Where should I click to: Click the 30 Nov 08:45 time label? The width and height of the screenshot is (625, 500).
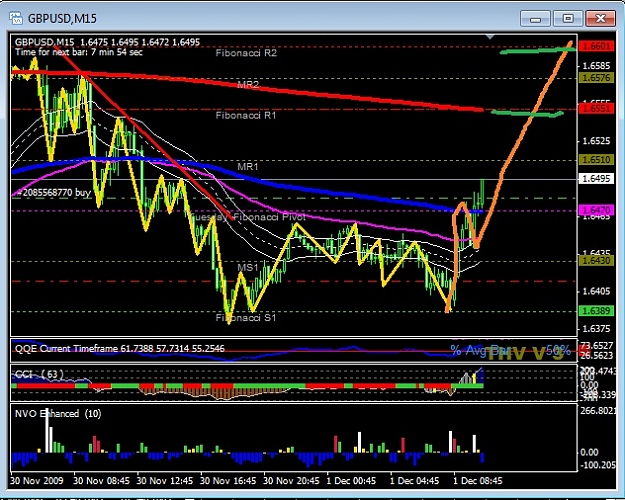pos(101,480)
